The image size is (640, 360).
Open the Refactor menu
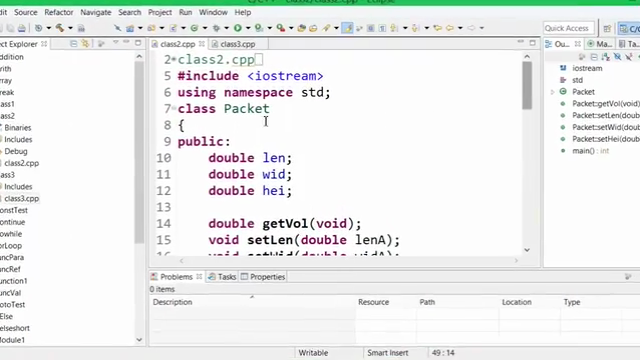pos(59,12)
